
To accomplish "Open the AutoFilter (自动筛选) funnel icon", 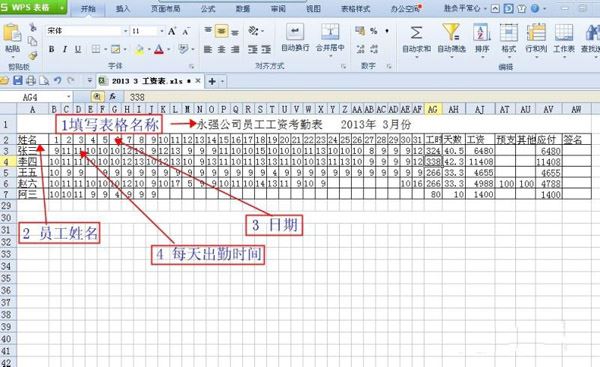I will [x=451, y=32].
